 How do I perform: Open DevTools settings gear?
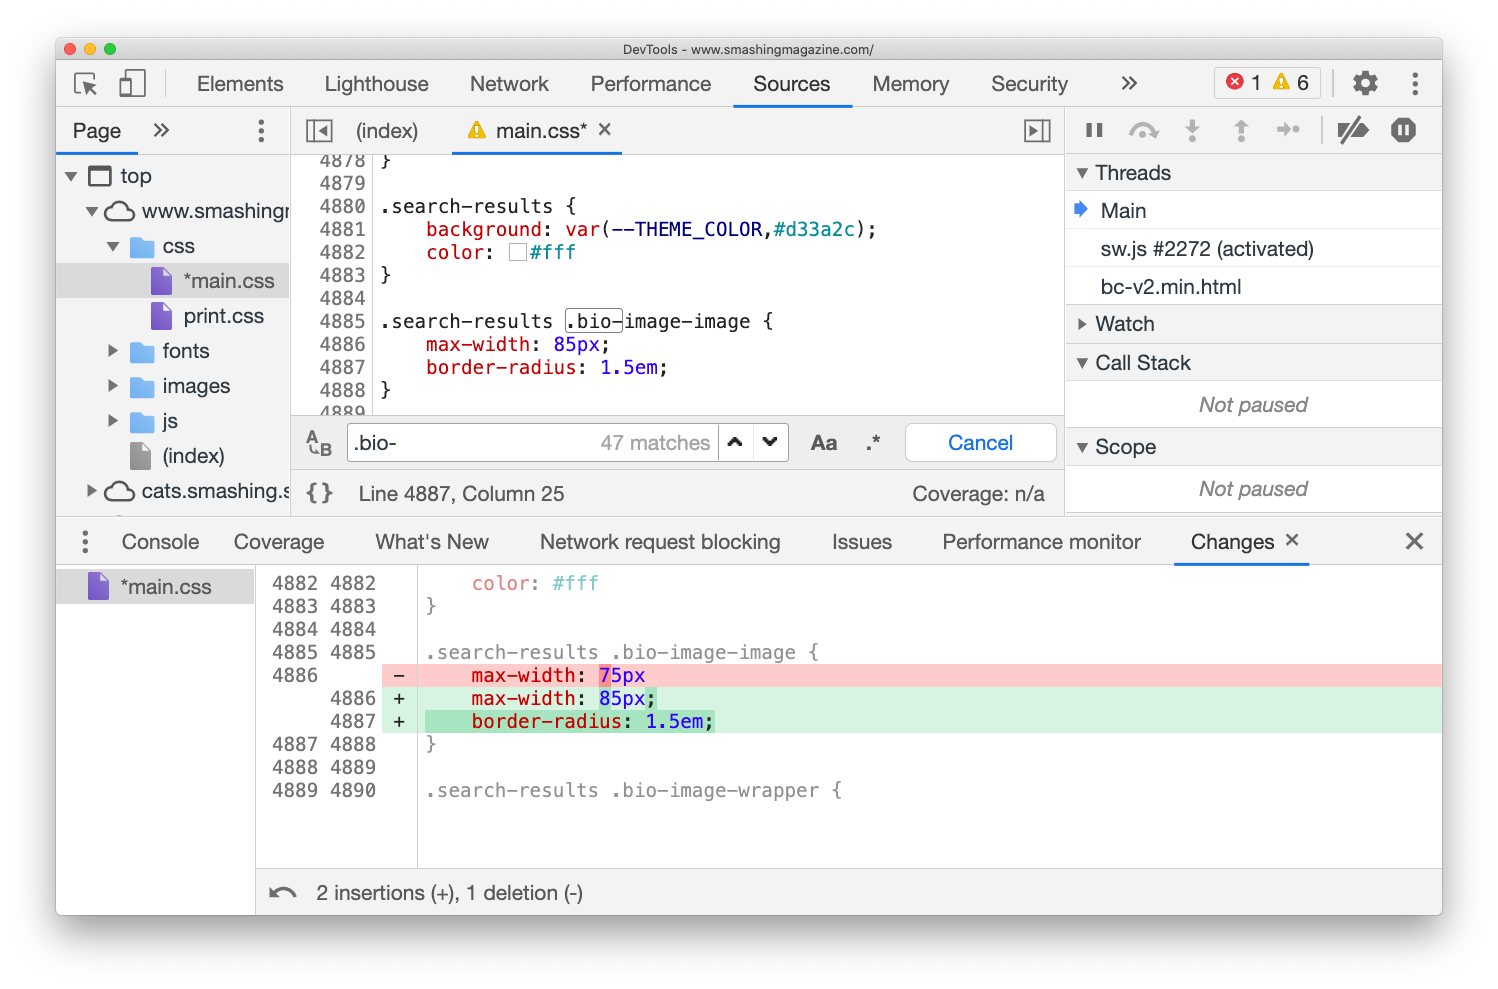pos(1365,83)
